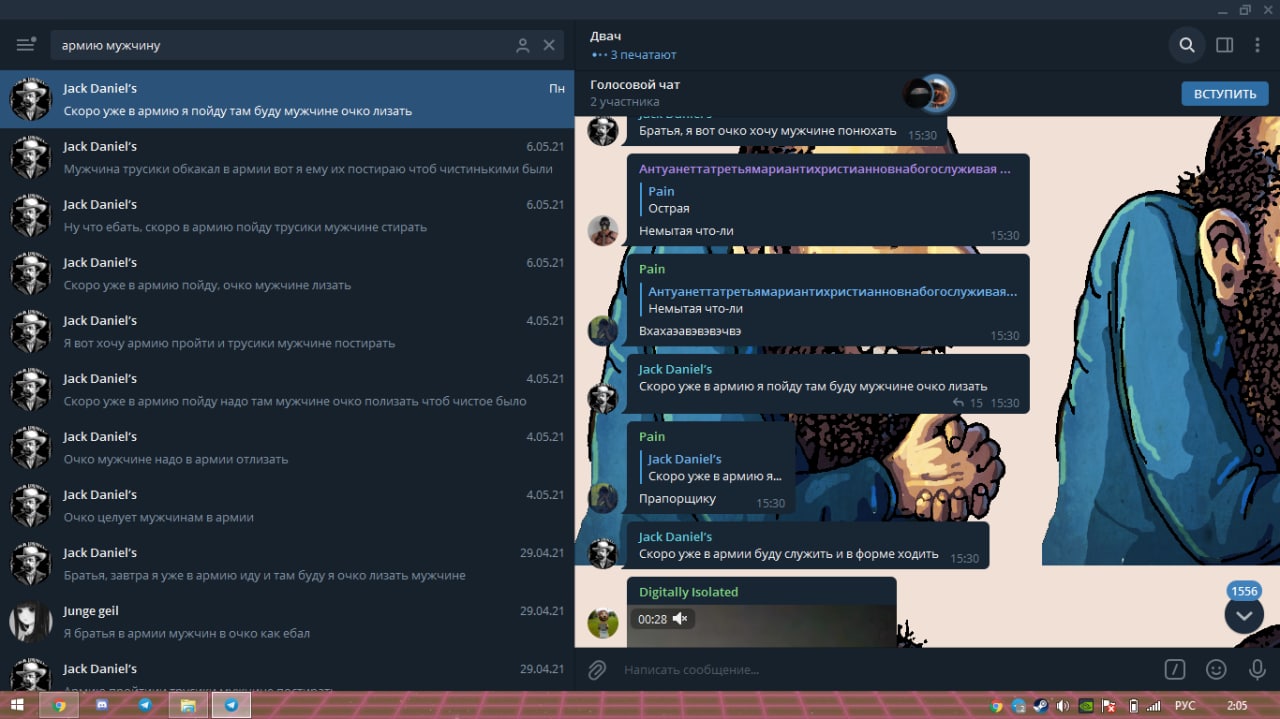Open result 'Скоро уже в армию пойду, очко'

[287, 273]
